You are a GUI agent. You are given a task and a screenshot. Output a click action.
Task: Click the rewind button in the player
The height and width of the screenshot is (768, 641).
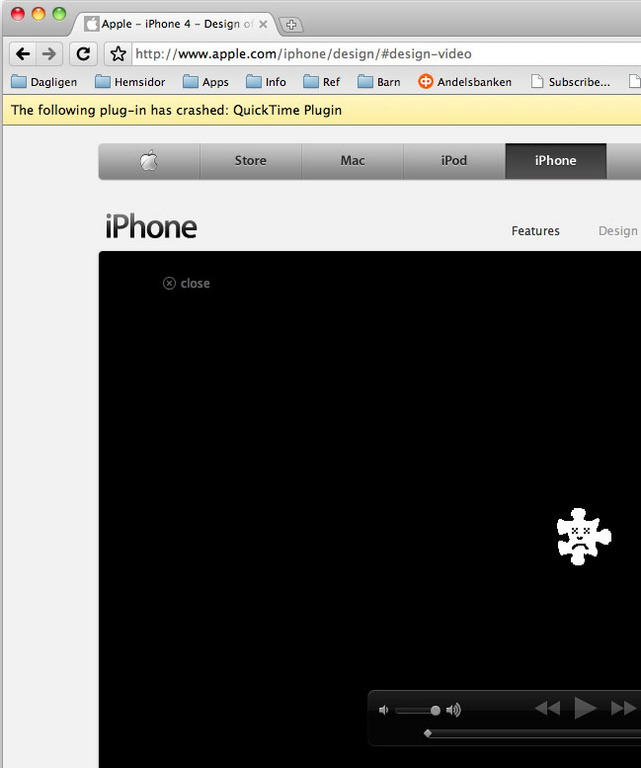pos(547,709)
